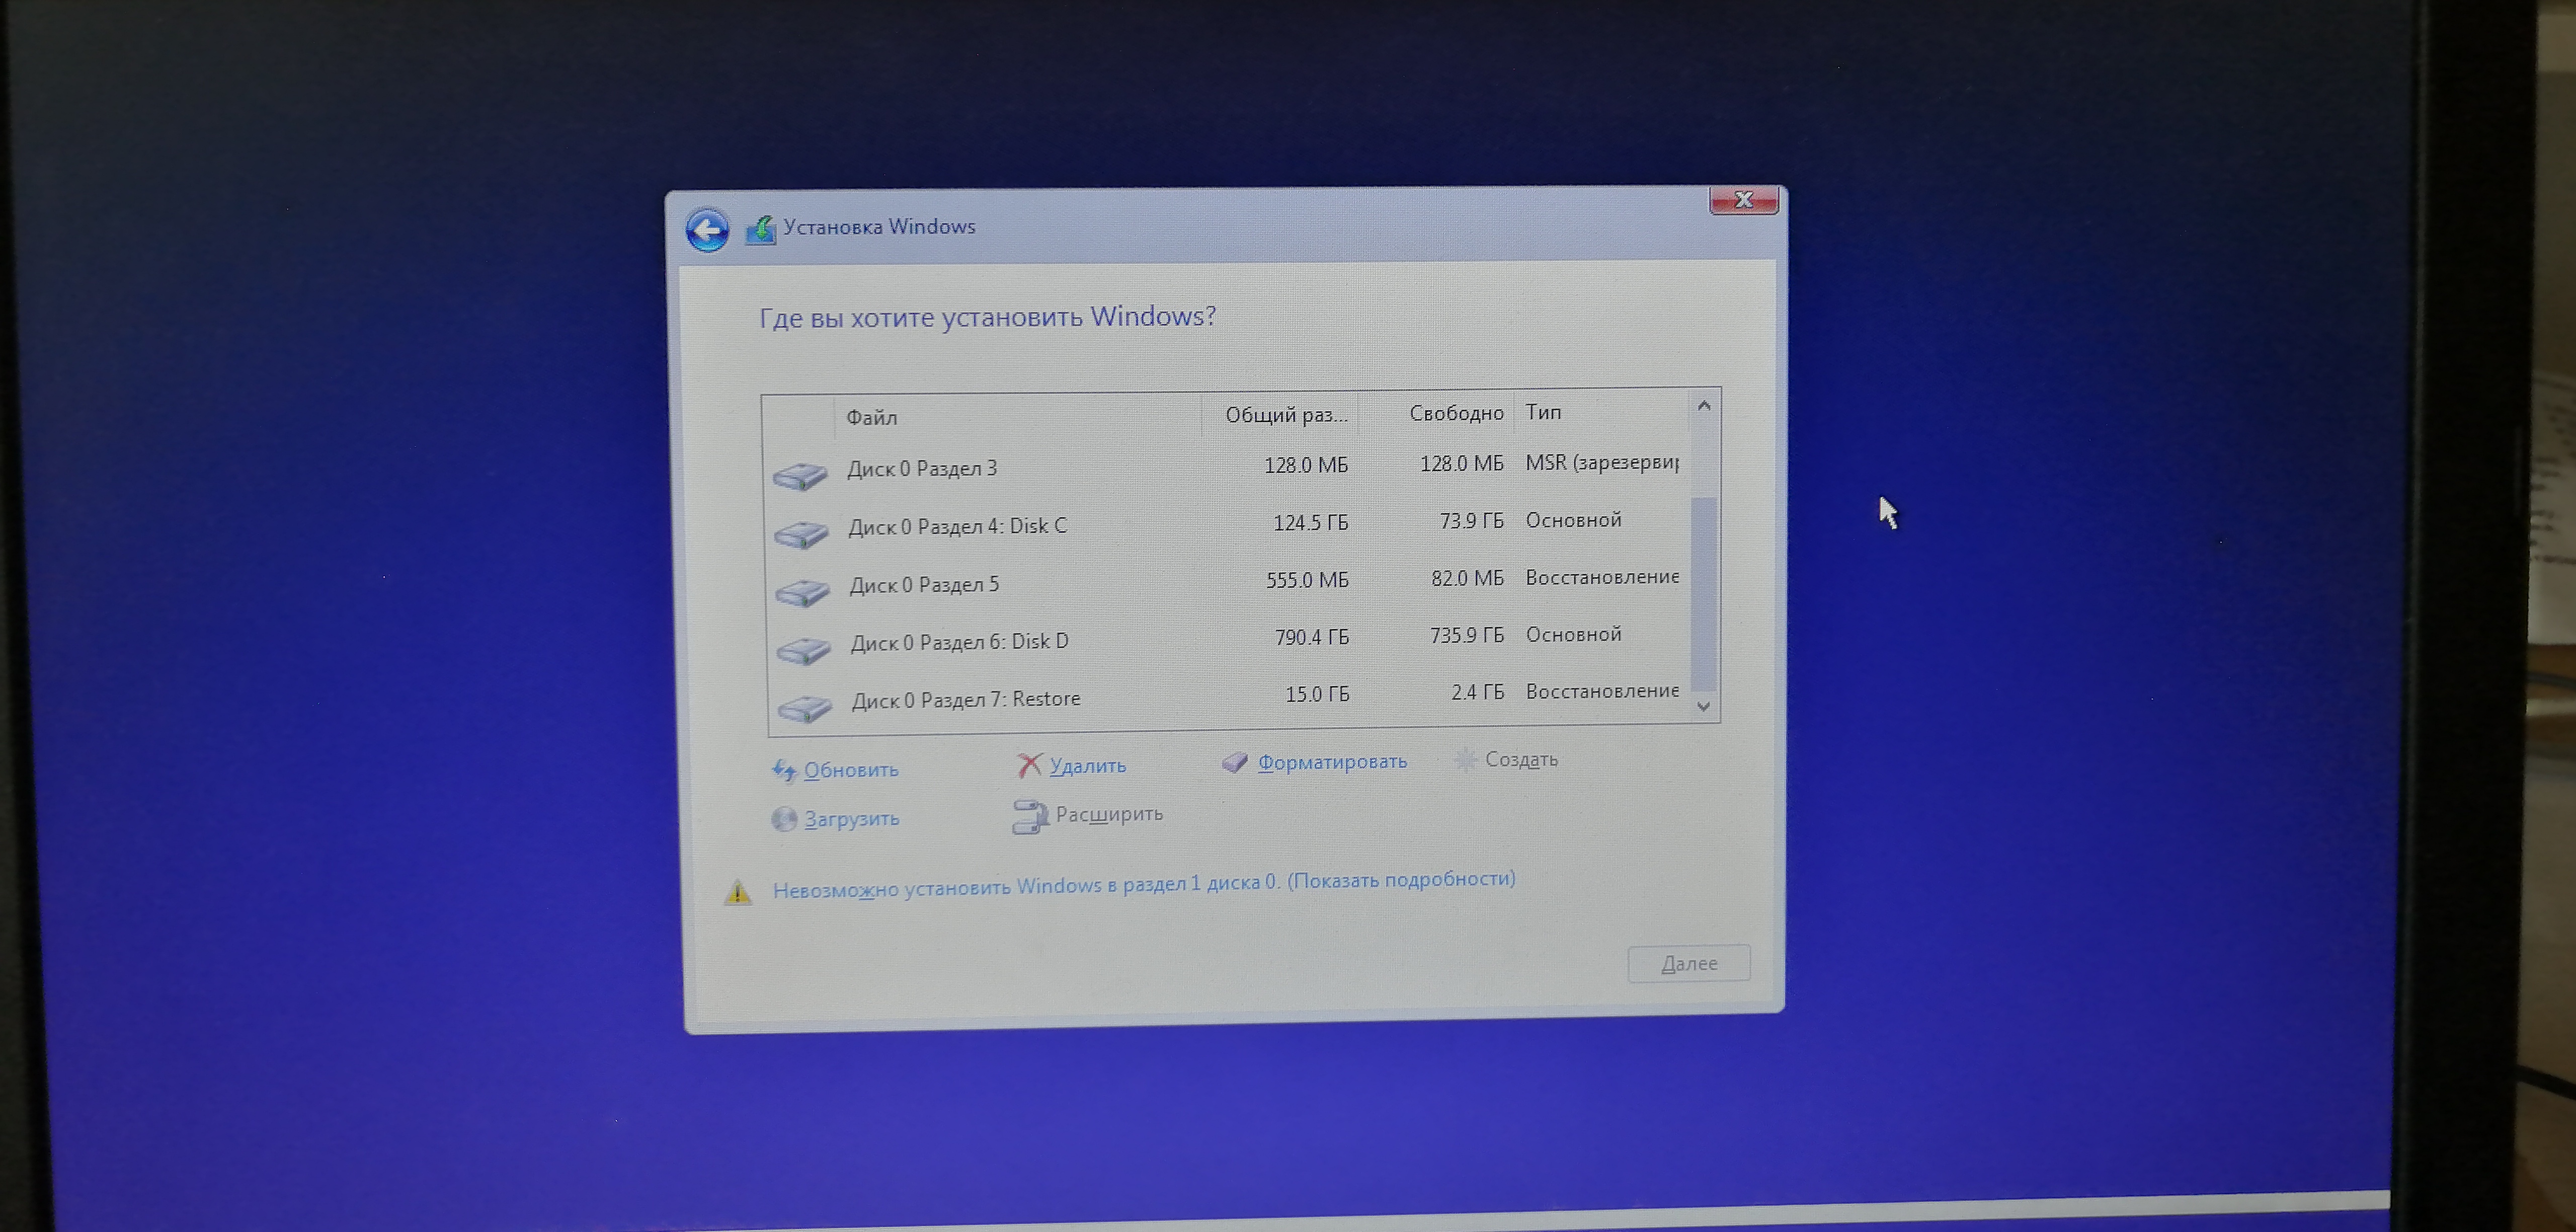2576x1232 pixels.
Task: Click drive icon for Раздел 4: Disk C
Action: (x=801, y=534)
